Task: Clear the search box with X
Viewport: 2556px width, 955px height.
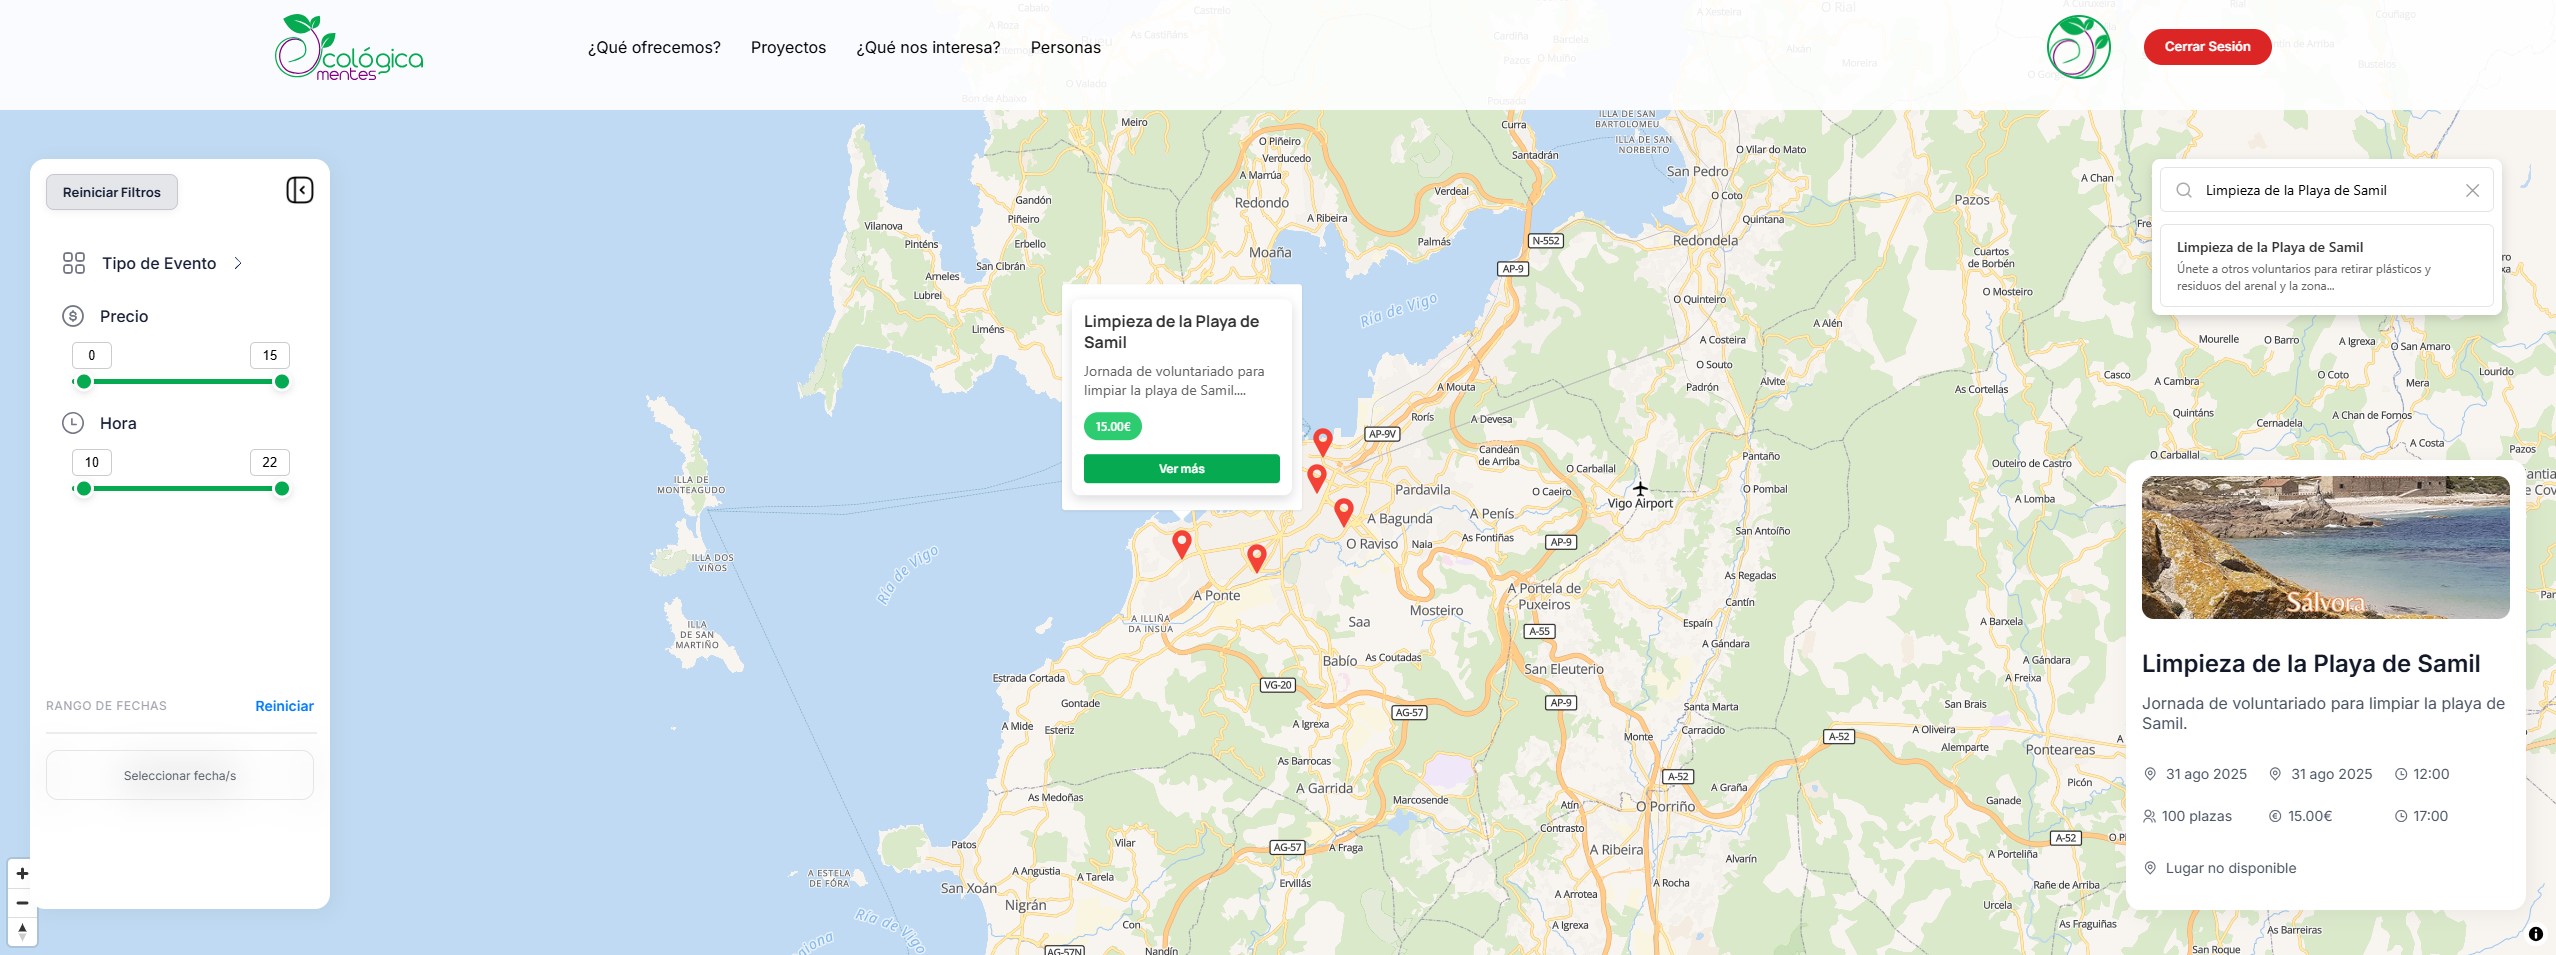Action: tap(2472, 191)
